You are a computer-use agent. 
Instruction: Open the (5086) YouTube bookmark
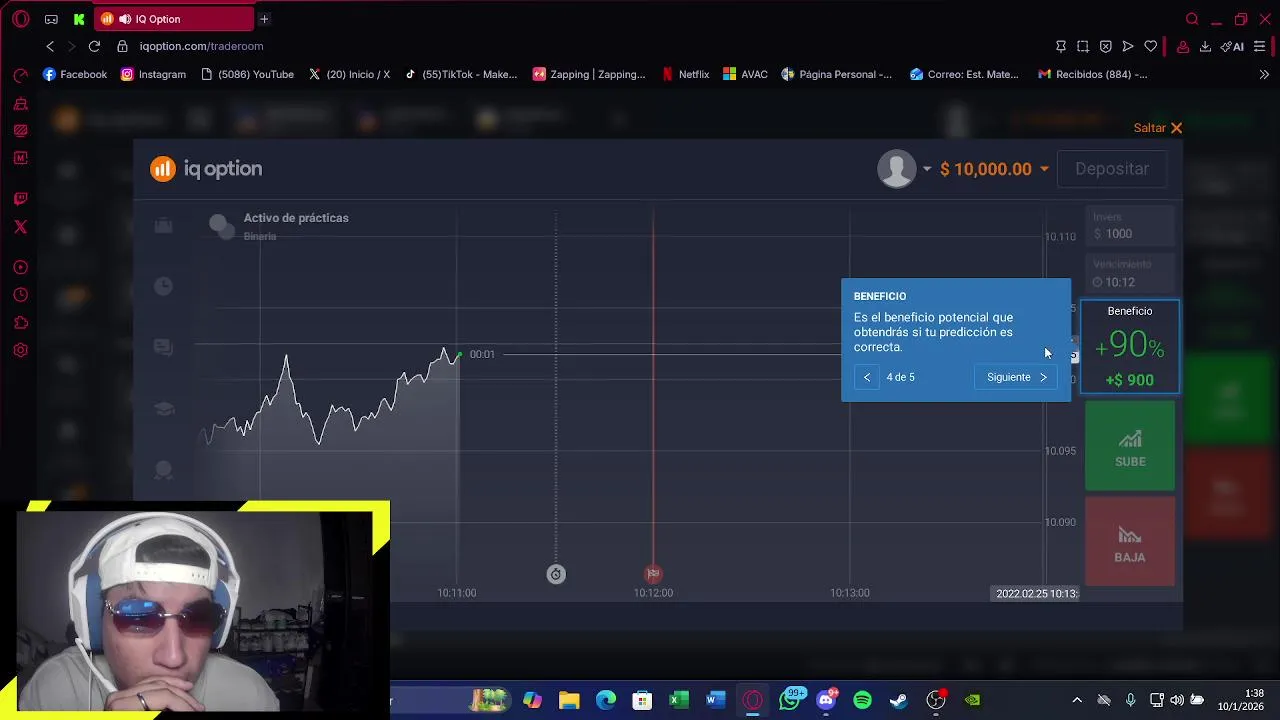pos(247,74)
